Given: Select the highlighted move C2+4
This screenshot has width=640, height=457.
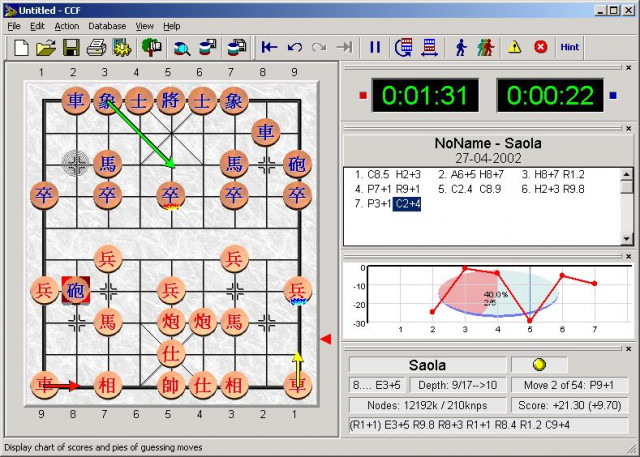Looking at the screenshot, I should [407, 204].
